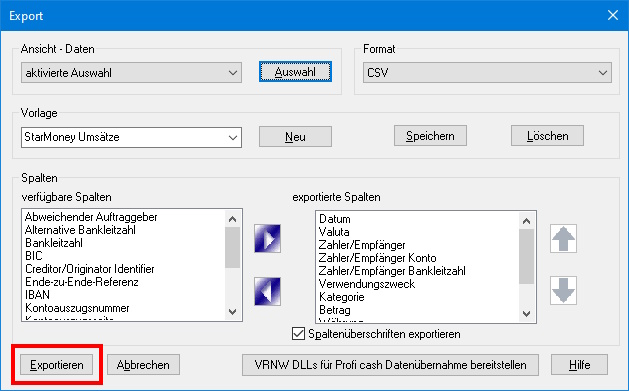
Task: Start export with Exportieren button
Action: 57,365
